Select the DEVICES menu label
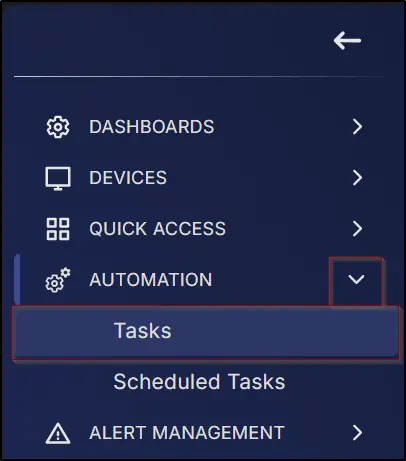406x461 pixels. pyautogui.click(x=128, y=178)
